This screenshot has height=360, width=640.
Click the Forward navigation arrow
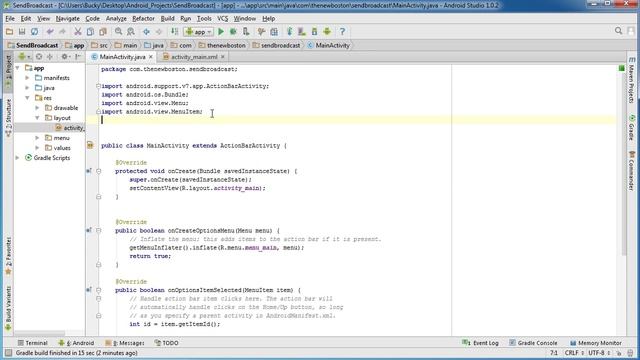(159, 31)
